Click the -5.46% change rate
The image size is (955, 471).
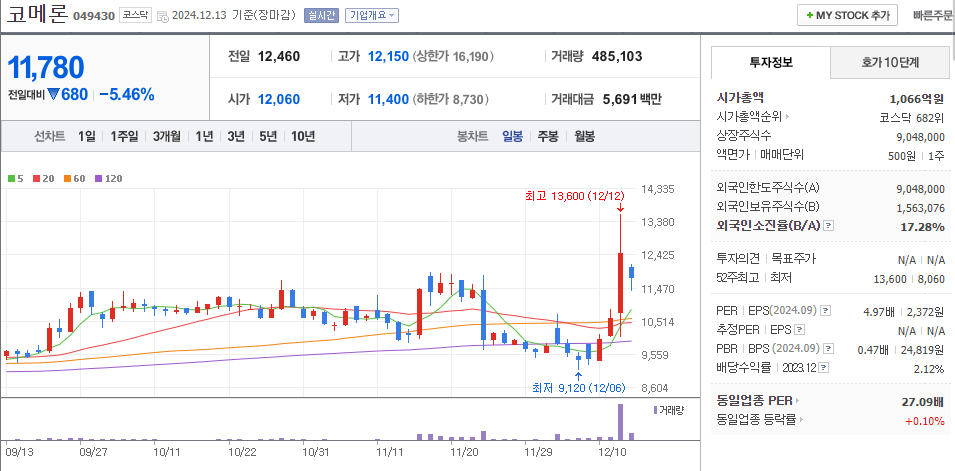point(127,95)
